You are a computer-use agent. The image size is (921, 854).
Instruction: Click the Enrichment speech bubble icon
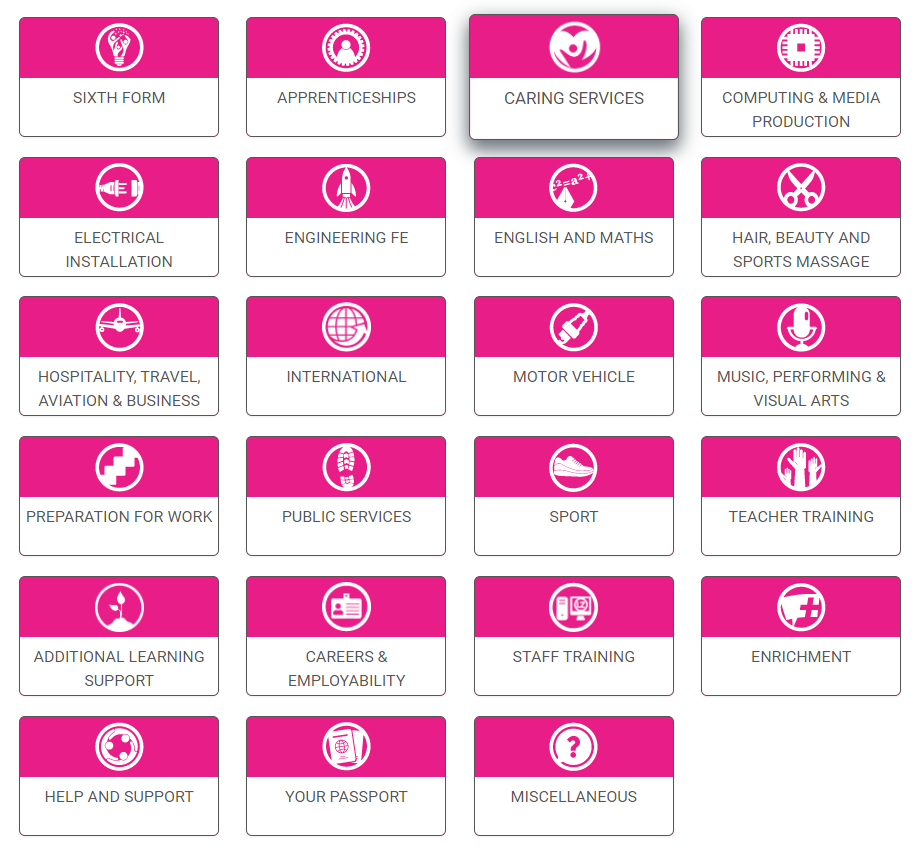pos(801,607)
